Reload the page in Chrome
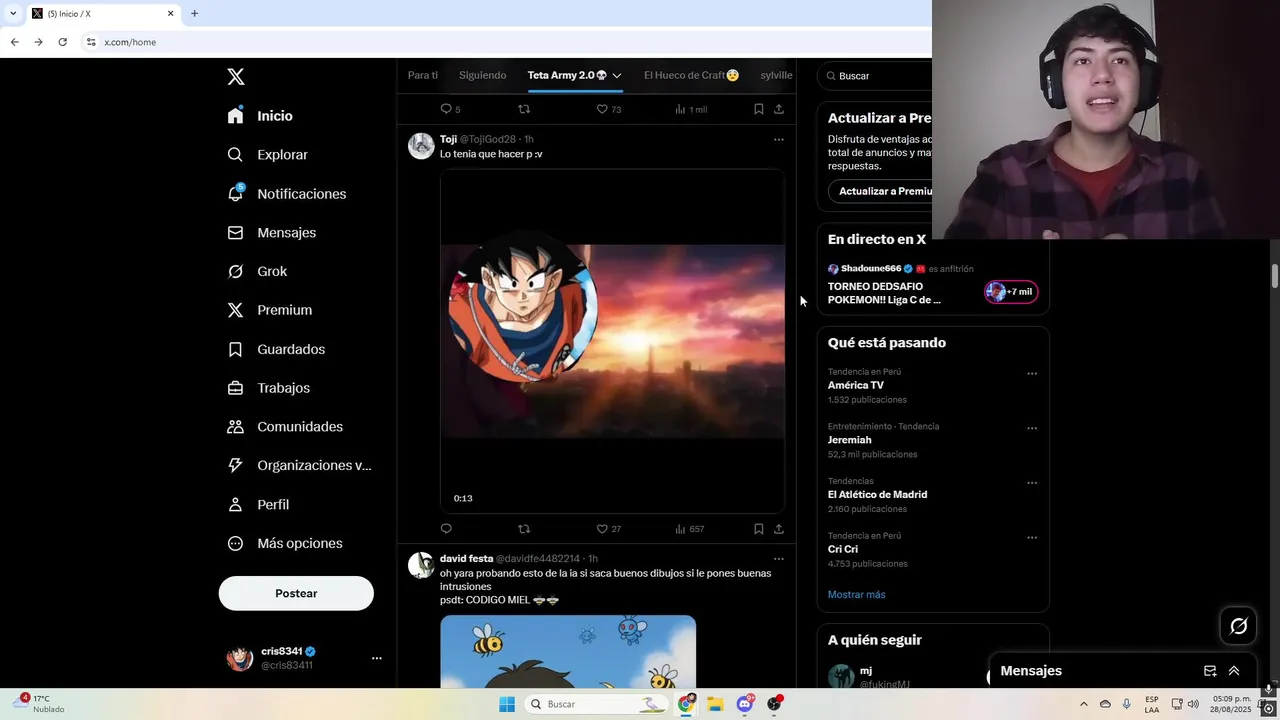 62,42
